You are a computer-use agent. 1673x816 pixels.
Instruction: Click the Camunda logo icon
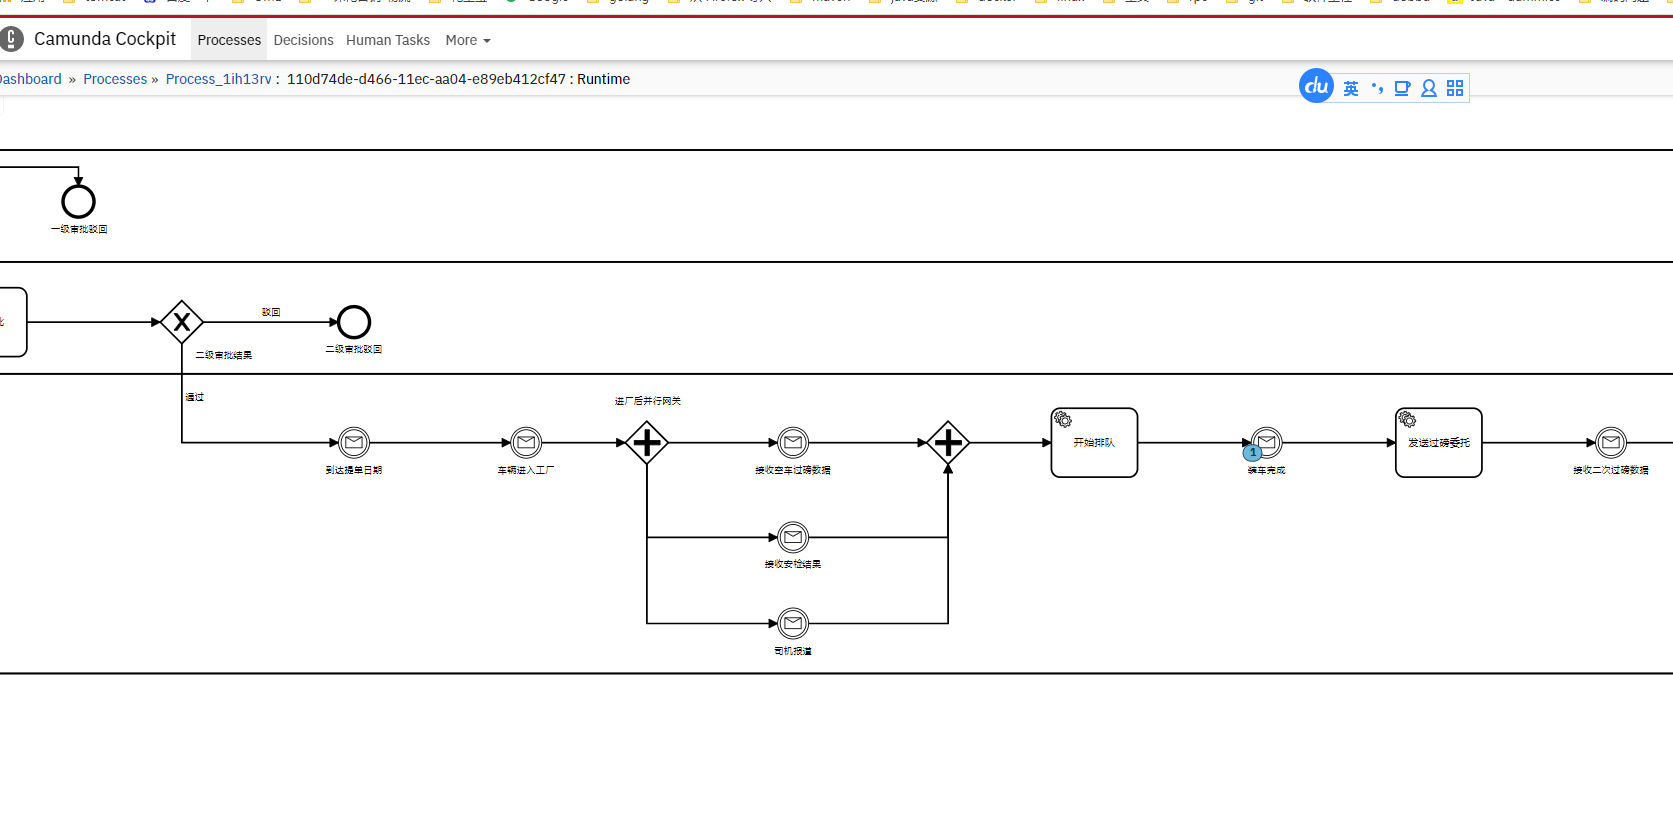pyautogui.click(x=11, y=39)
